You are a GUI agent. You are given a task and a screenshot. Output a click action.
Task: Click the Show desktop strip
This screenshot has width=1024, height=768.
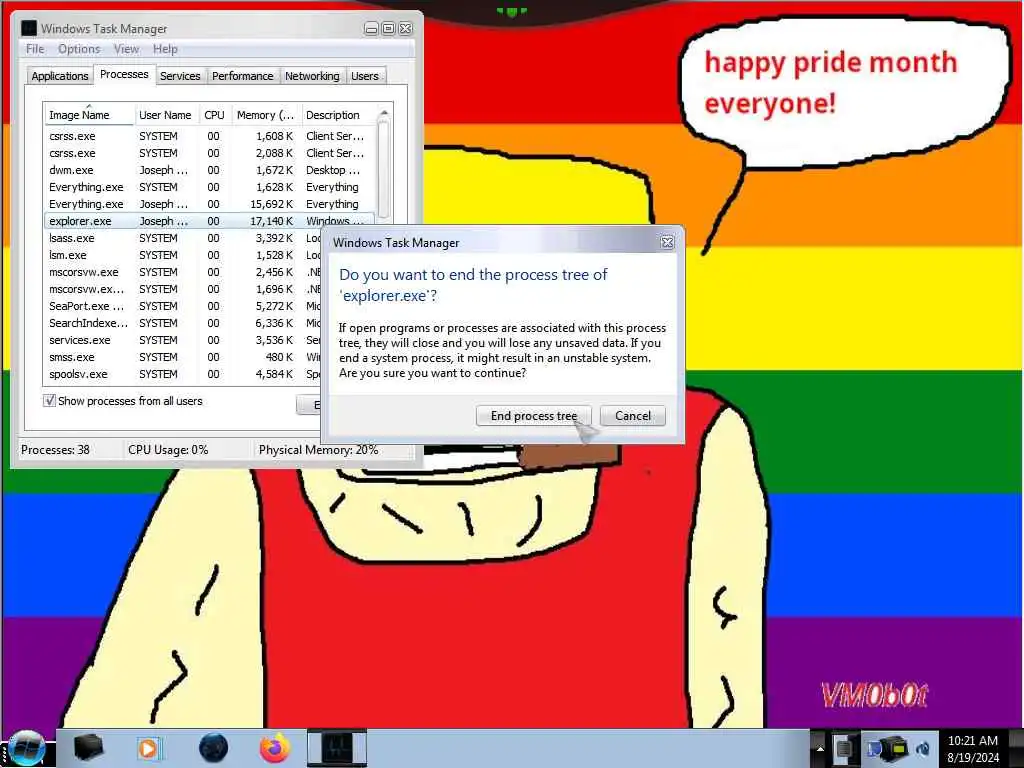point(1016,748)
